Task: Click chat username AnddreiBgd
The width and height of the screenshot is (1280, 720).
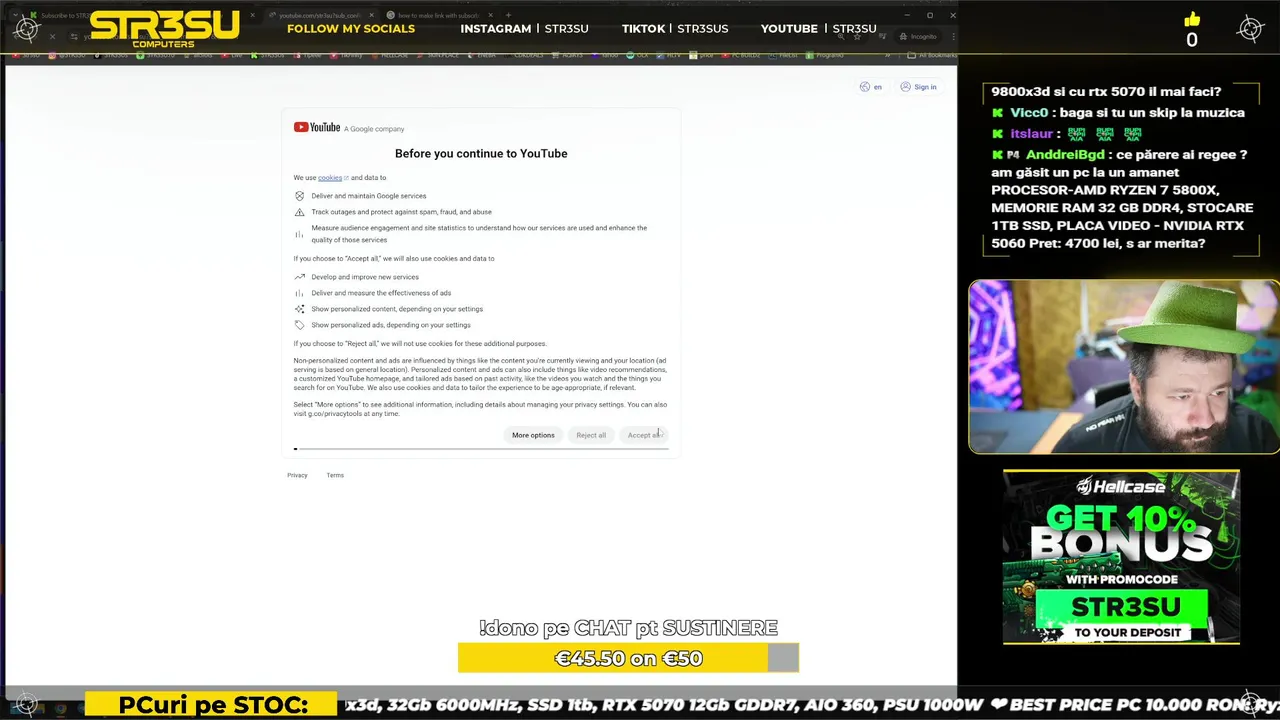Action: tap(1065, 155)
